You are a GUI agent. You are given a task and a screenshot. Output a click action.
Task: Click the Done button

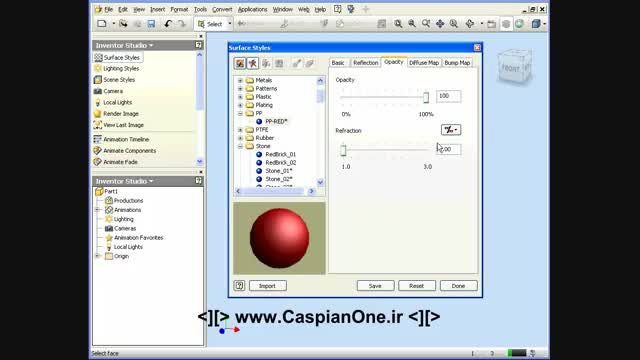(458, 286)
